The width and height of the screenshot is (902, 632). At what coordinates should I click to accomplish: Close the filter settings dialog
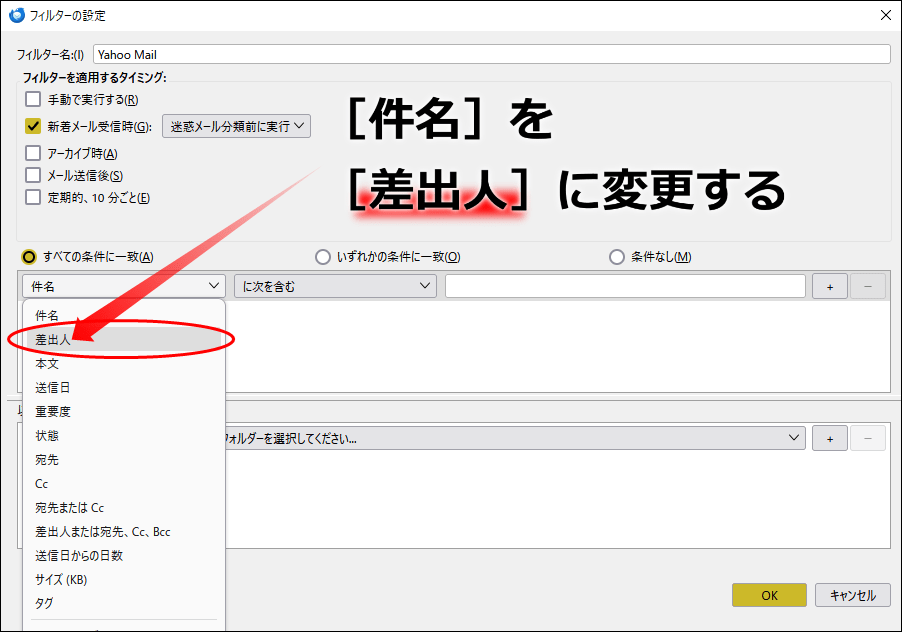click(886, 15)
